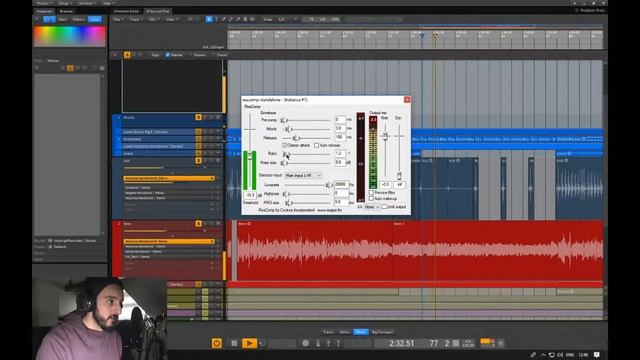Viewport: 640px width, 360px height.
Task: Toggle the orange power button in transport
Action: pyautogui.click(x=216, y=343)
